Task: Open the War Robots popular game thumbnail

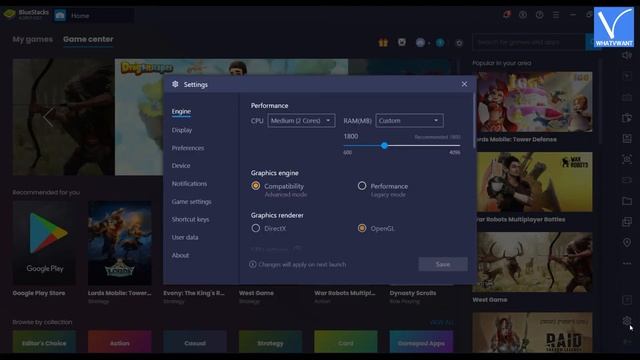Action: (532, 182)
